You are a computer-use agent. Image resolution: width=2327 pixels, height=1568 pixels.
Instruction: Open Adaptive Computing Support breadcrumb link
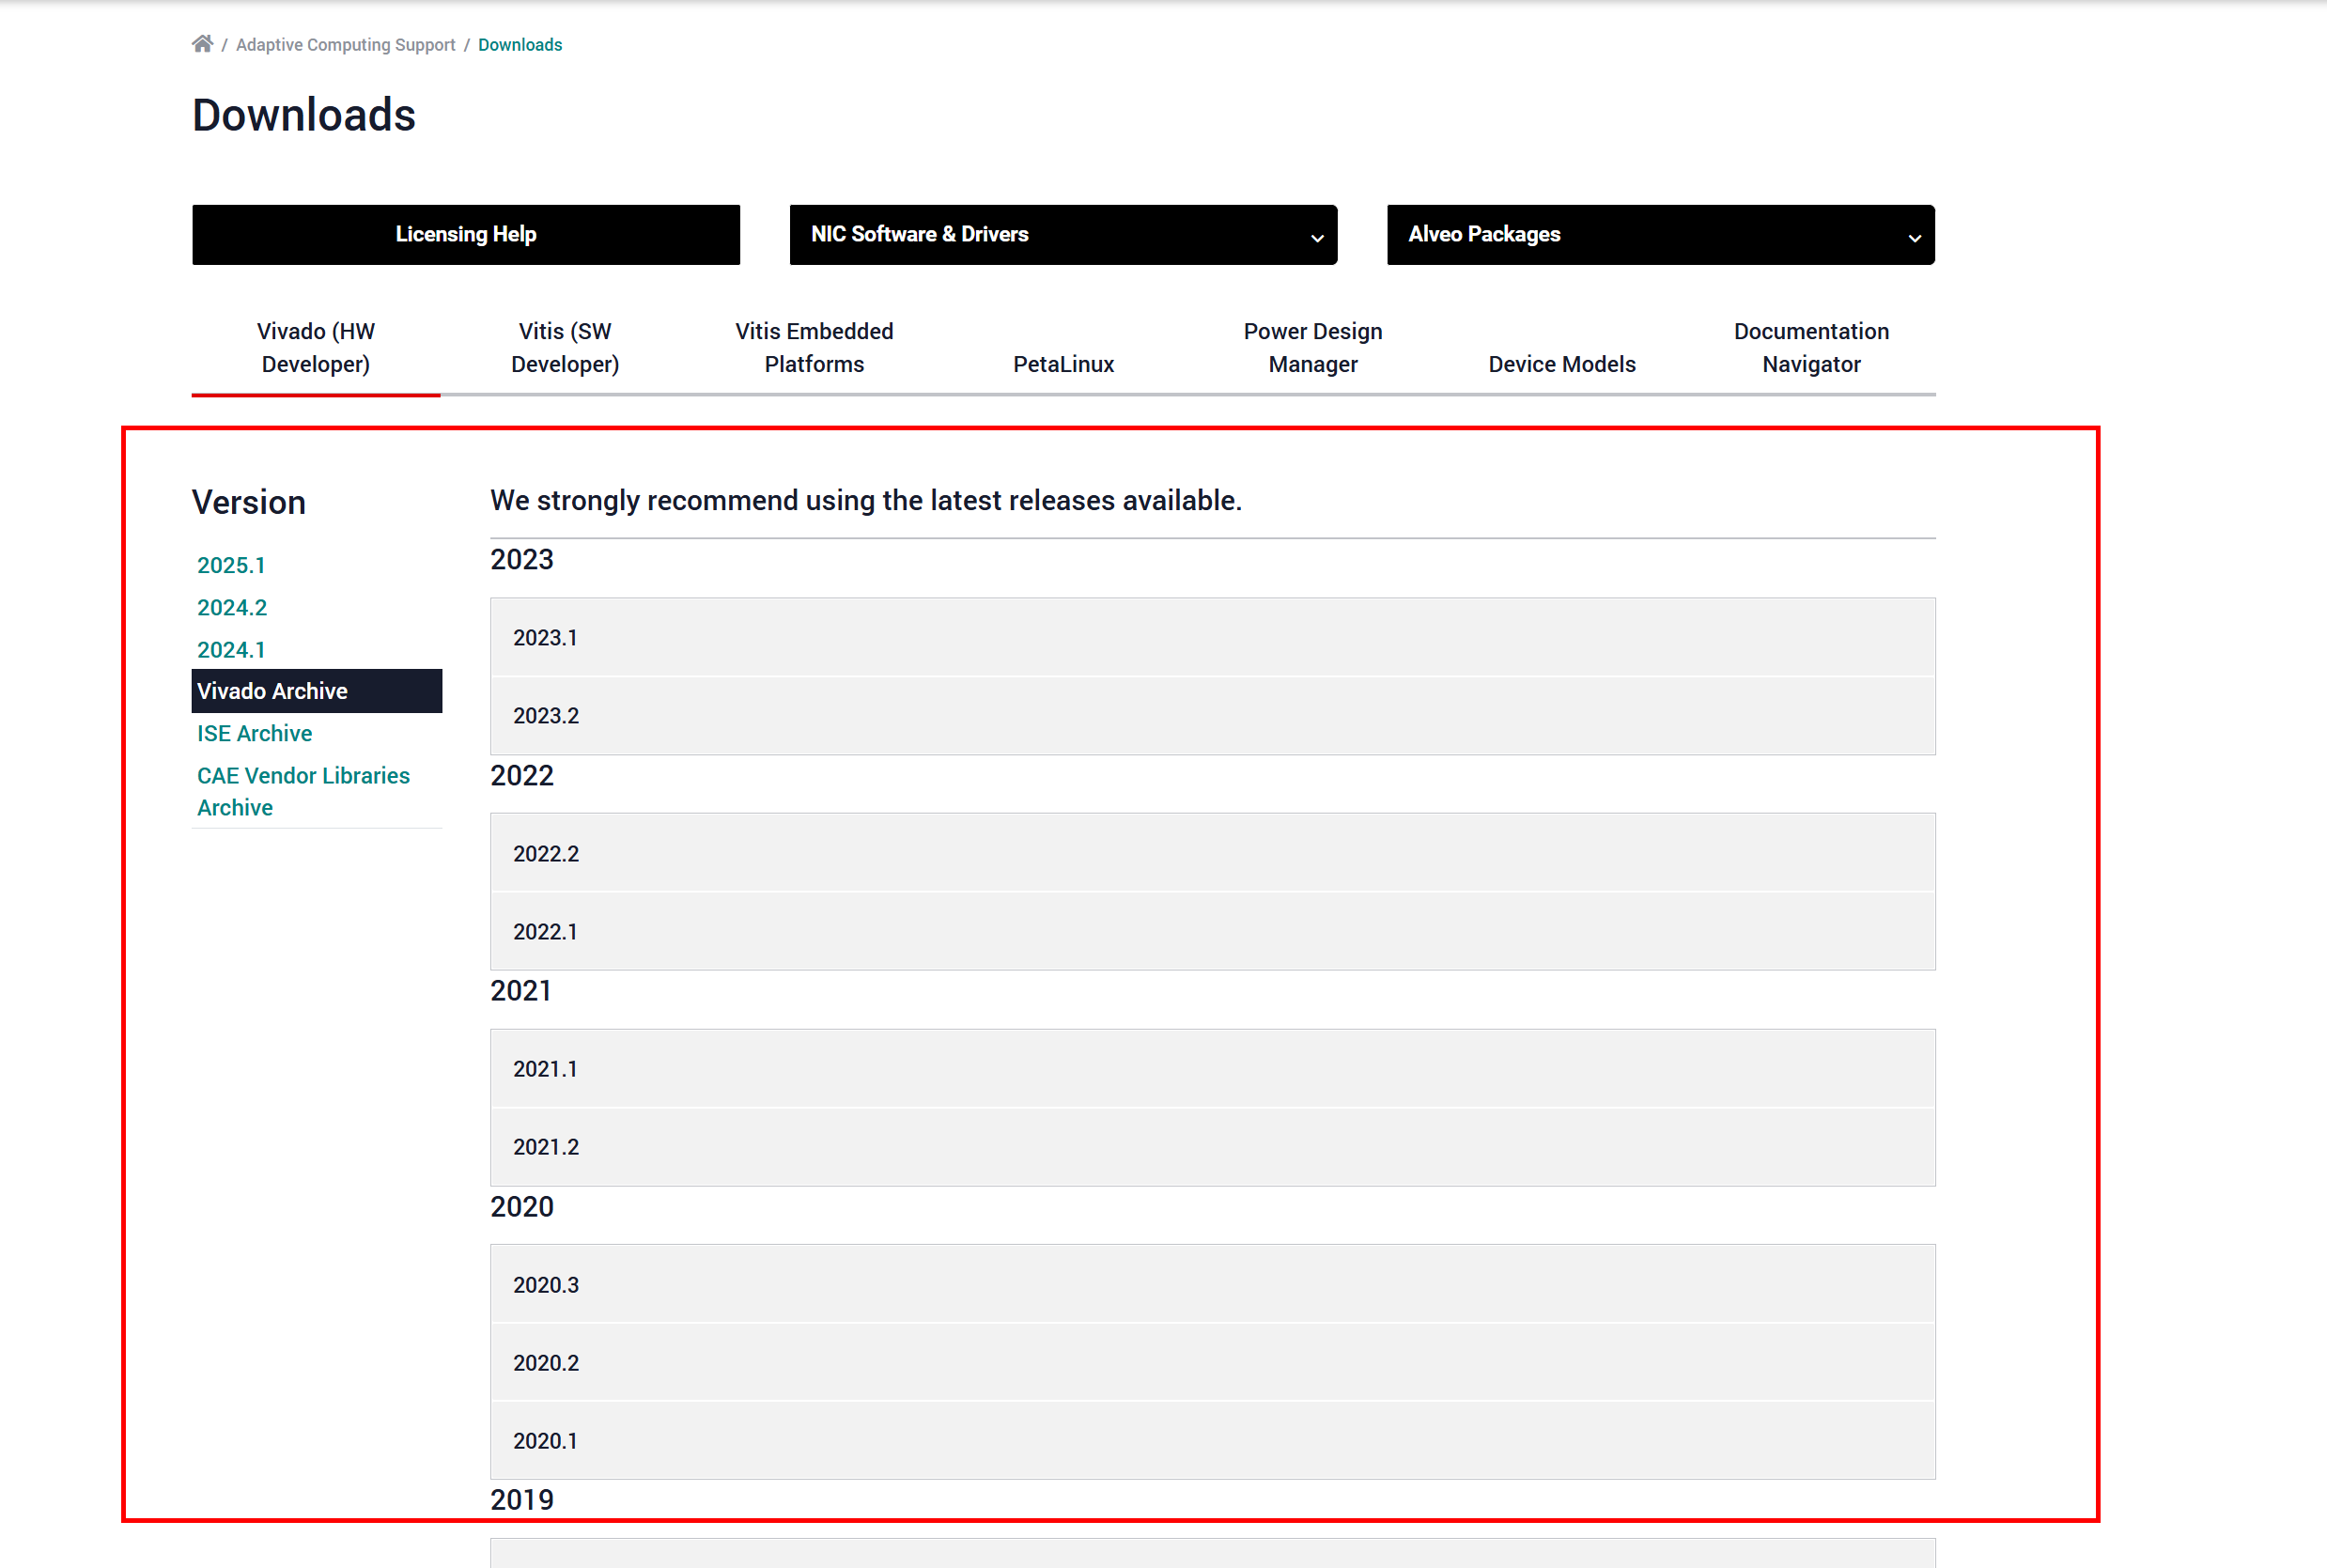click(x=345, y=45)
